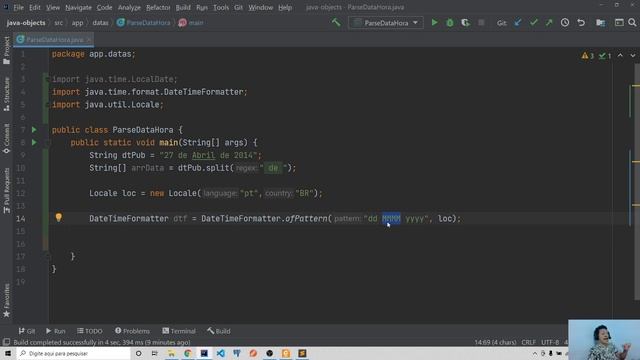Click java-objects in the navigation breadcrumb
640x360 pixels.
click(x=26, y=23)
